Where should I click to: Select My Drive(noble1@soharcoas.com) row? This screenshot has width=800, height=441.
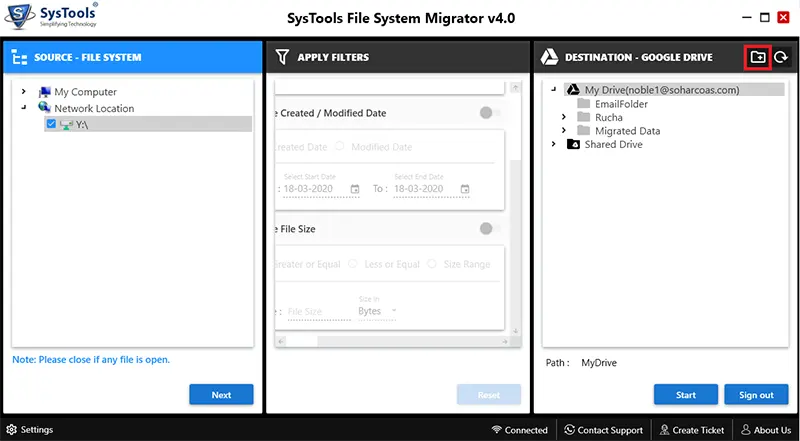[674, 90]
